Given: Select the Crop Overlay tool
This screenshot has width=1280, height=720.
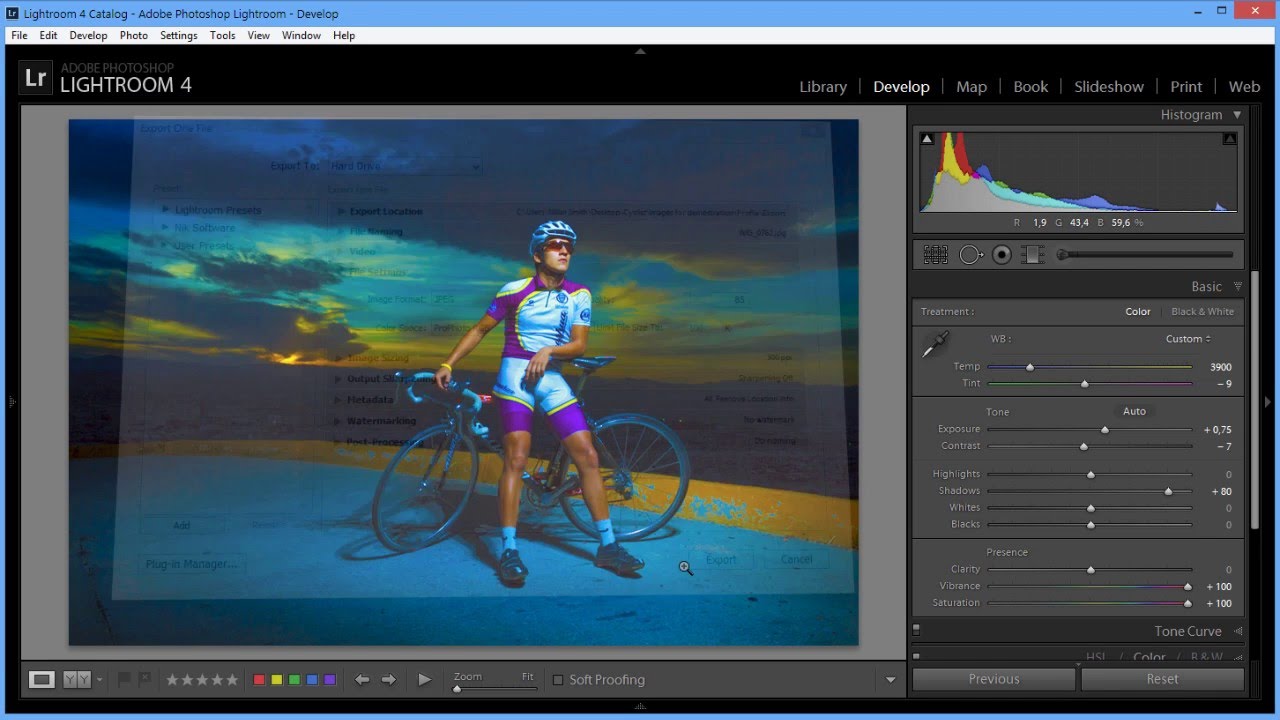Looking at the screenshot, I should click(x=936, y=255).
